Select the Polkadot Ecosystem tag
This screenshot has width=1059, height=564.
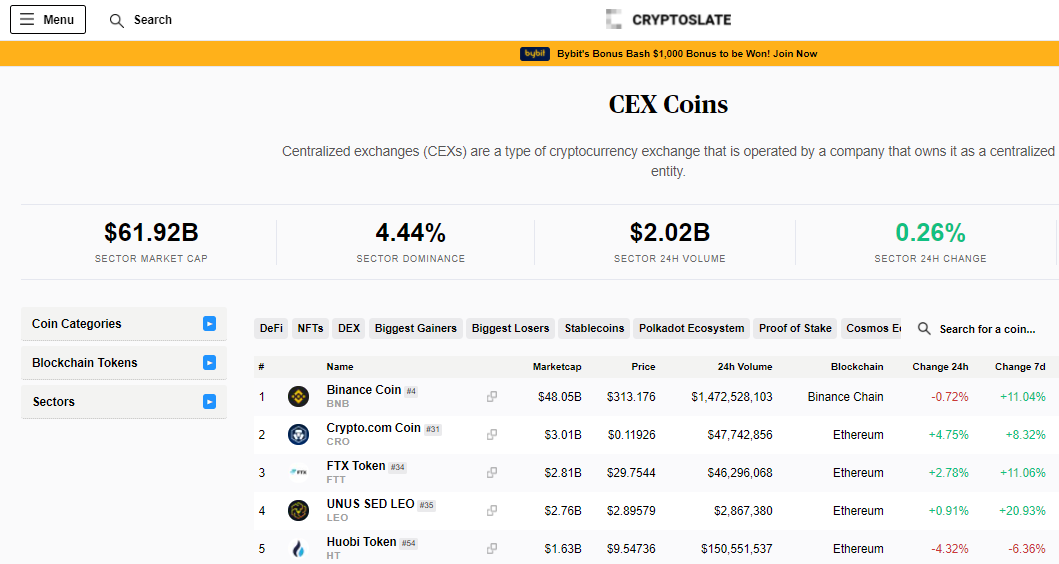point(692,328)
